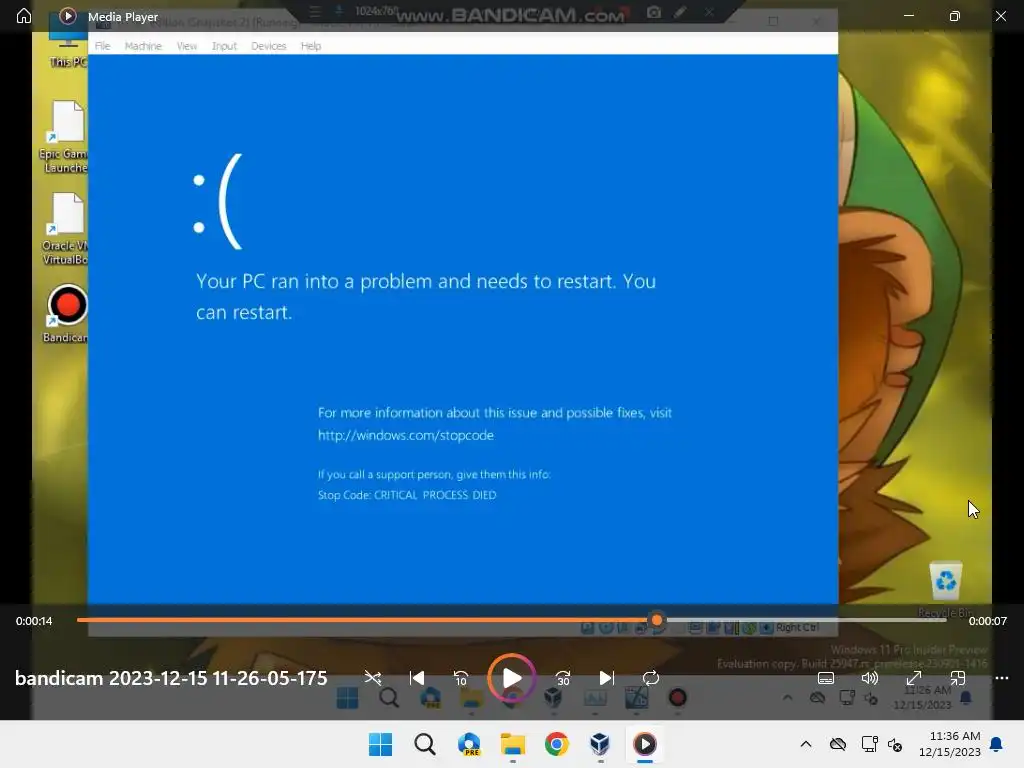Switch to full screen view
Image resolution: width=1024 pixels, height=768 pixels.
click(914, 678)
